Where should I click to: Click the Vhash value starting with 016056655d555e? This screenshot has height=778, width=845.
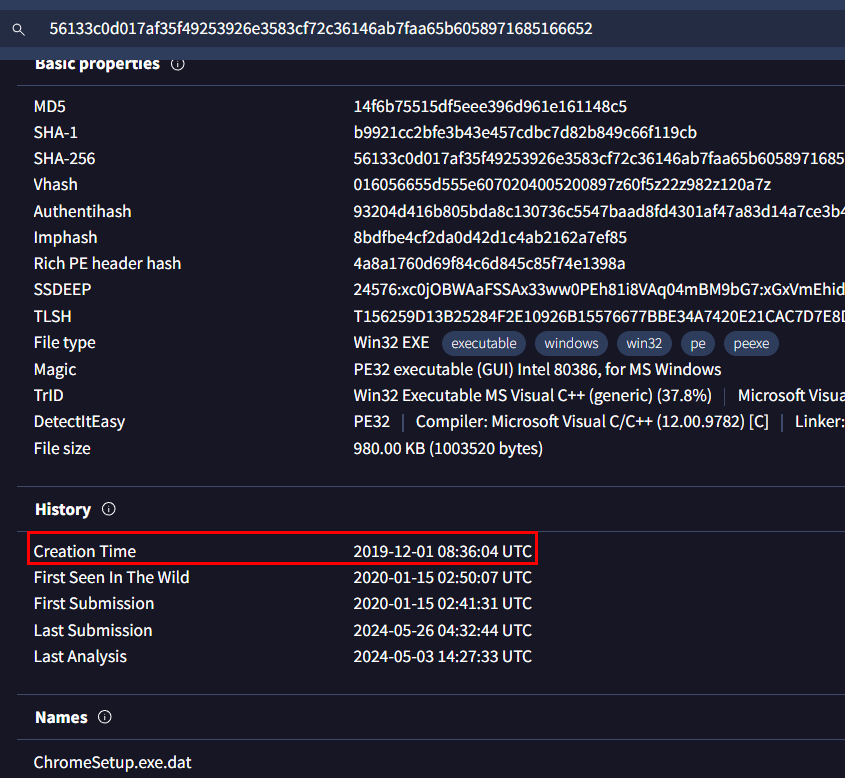562,185
